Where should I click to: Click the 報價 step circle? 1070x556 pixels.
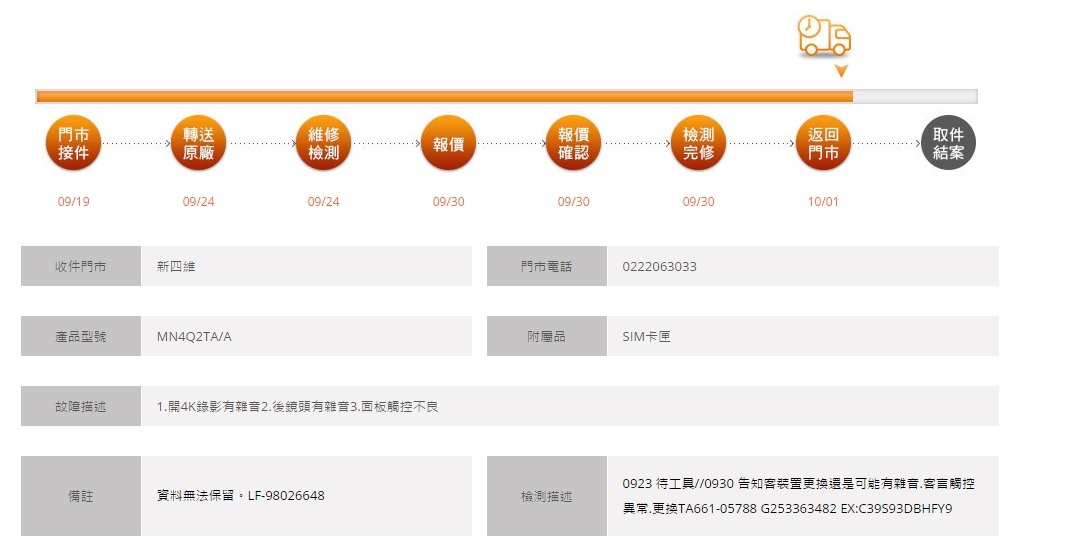click(x=448, y=143)
